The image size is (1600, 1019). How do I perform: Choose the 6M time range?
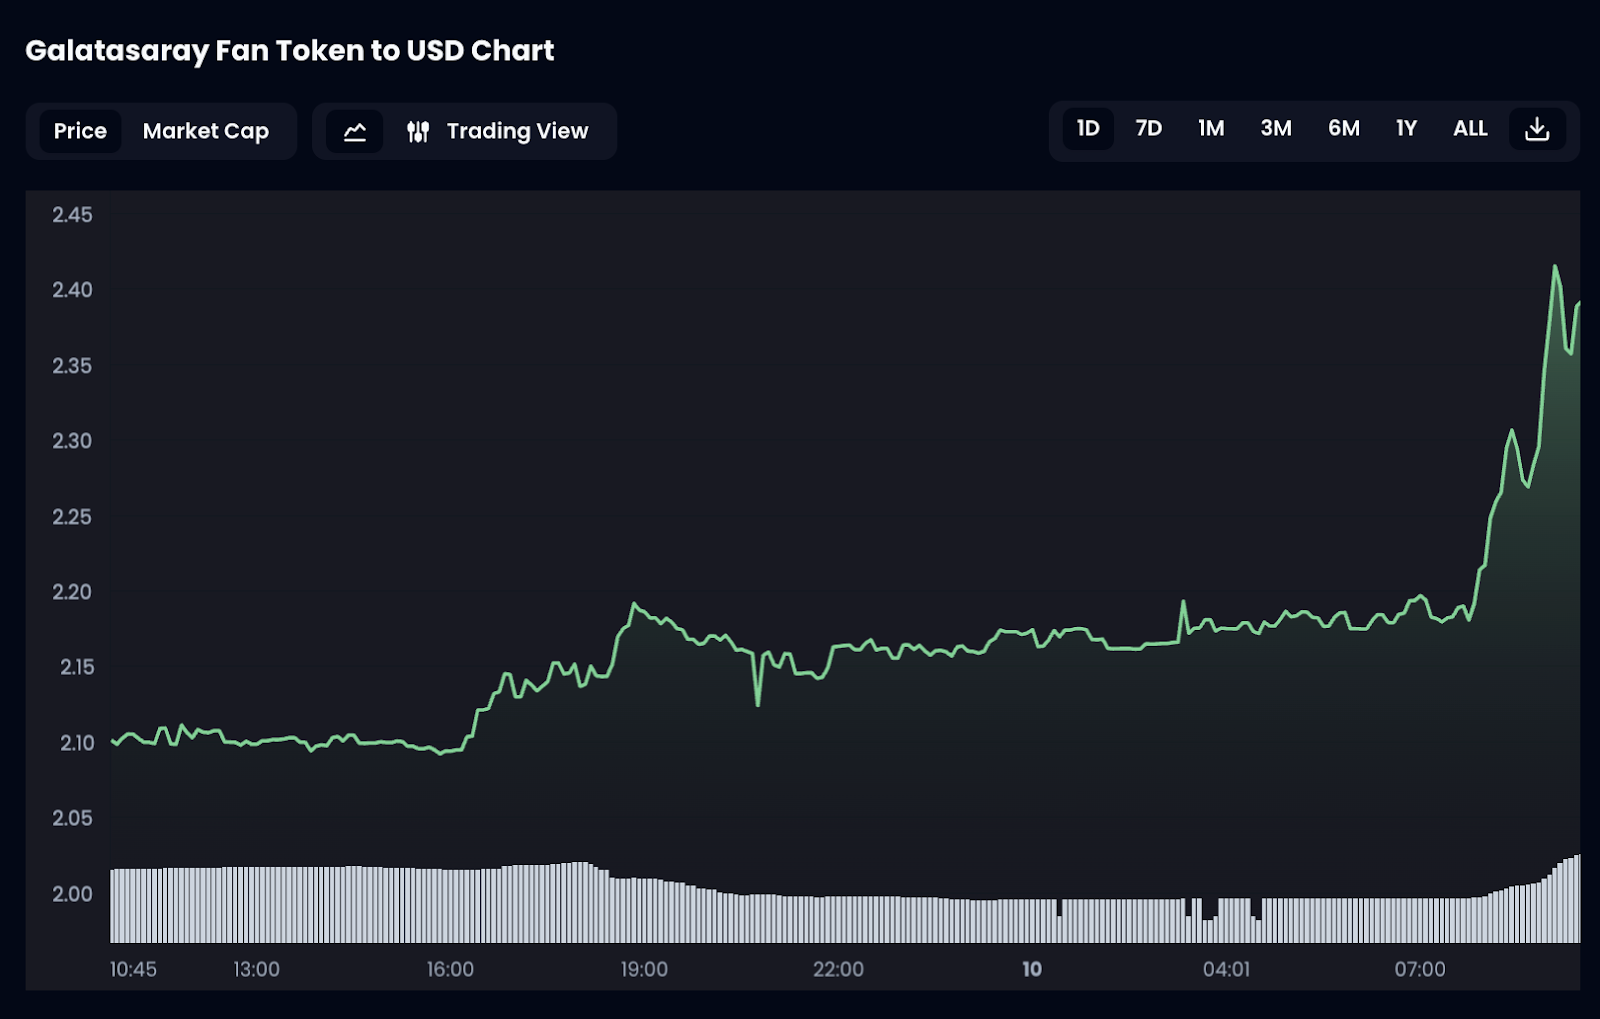click(x=1344, y=129)
